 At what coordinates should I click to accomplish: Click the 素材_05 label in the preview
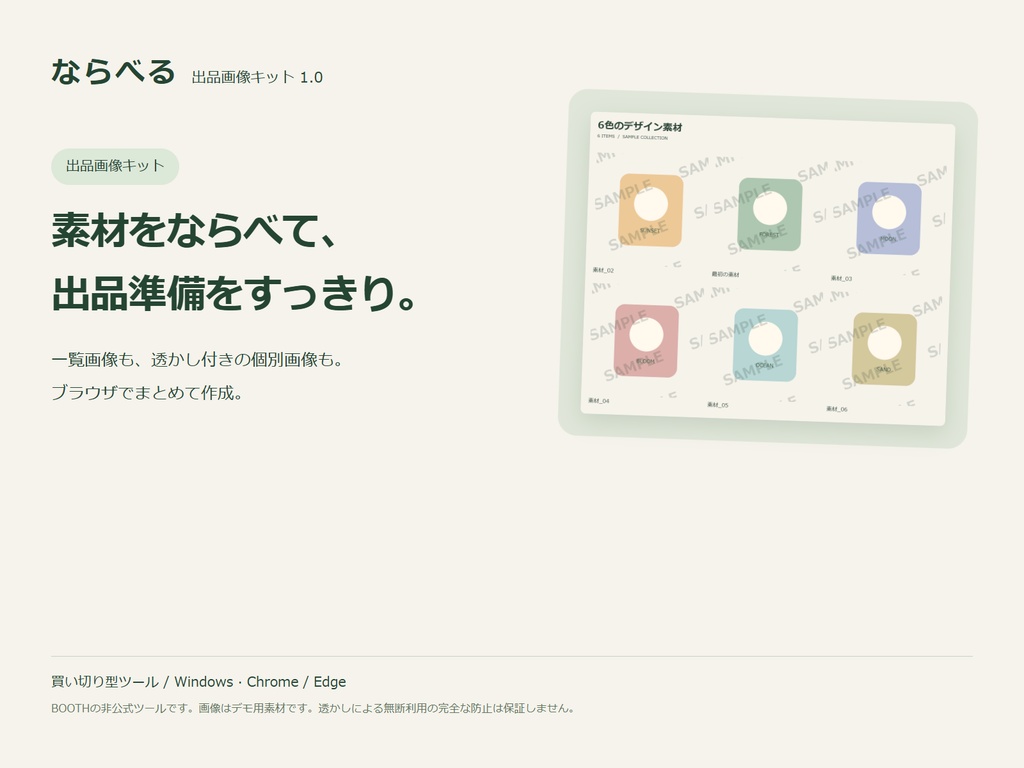[718, 405]
